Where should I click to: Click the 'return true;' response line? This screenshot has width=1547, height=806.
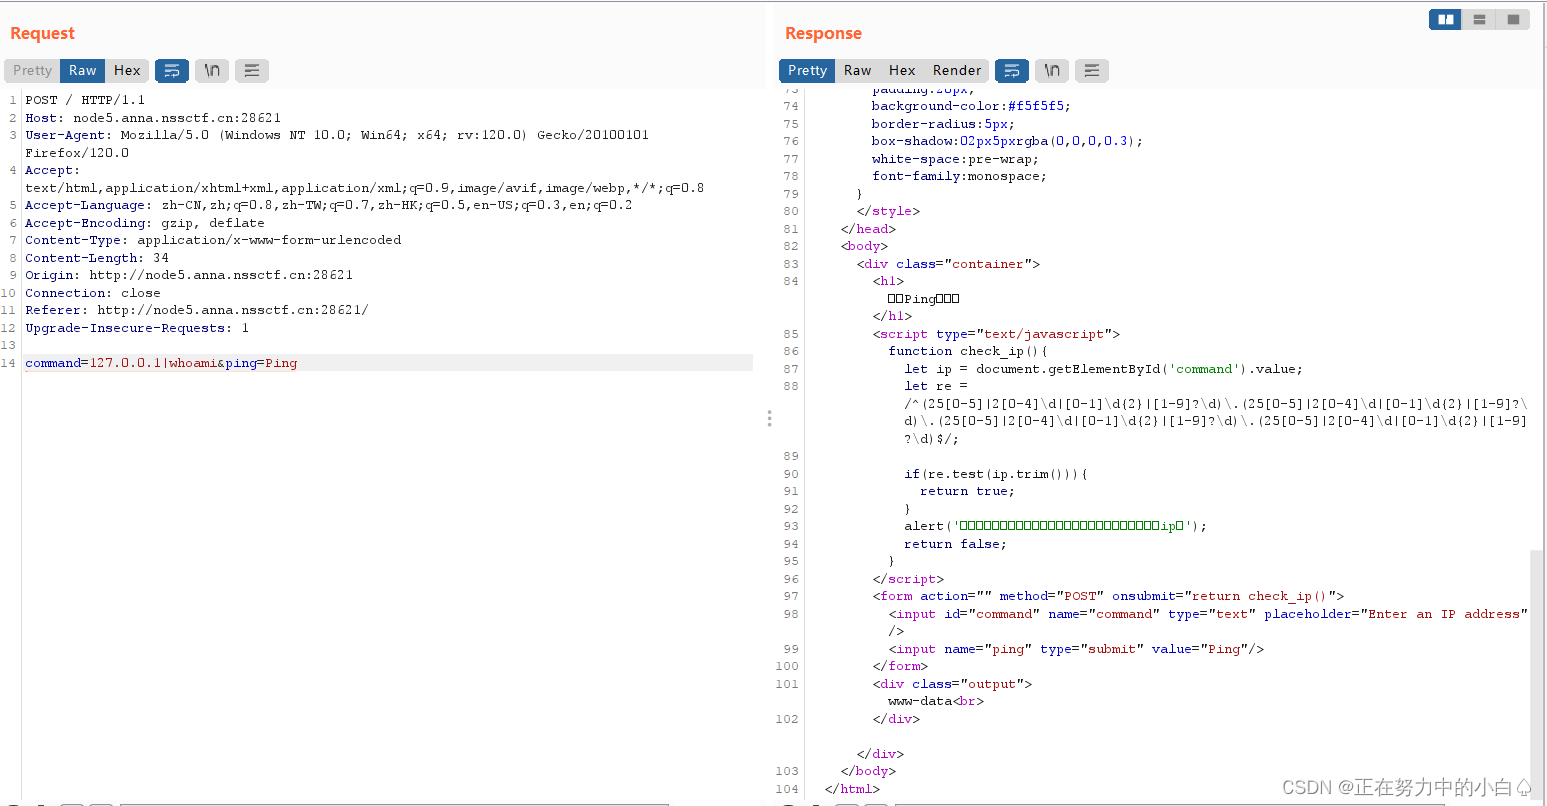967,491
